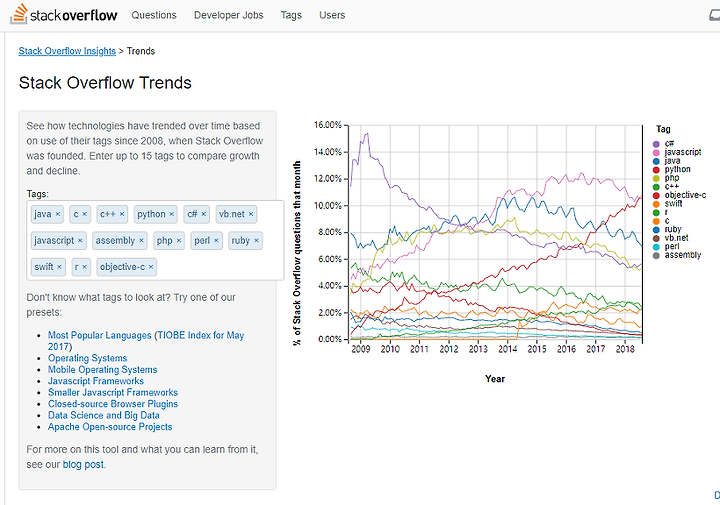The image size is (720, 505).
Task: Open Operating Systems preset
Action: pyautogui.click(x=88, y=358)
